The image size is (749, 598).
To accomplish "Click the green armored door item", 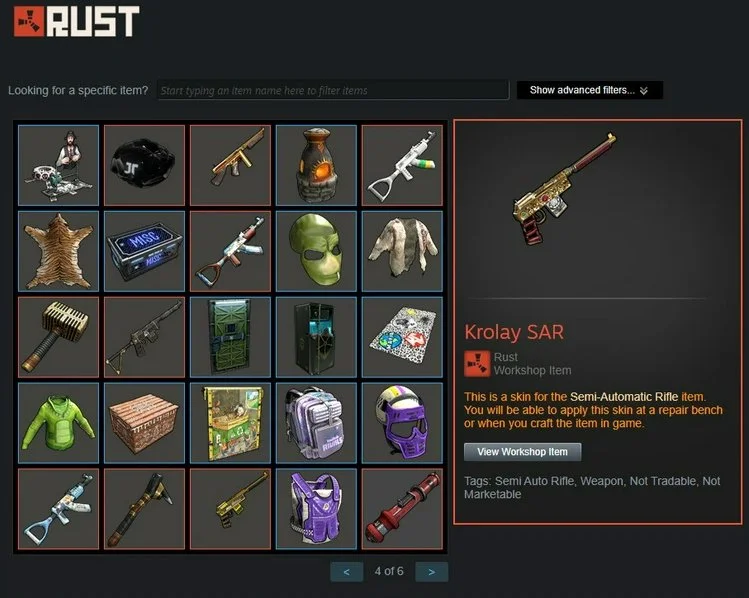I will tap(230, 337).
